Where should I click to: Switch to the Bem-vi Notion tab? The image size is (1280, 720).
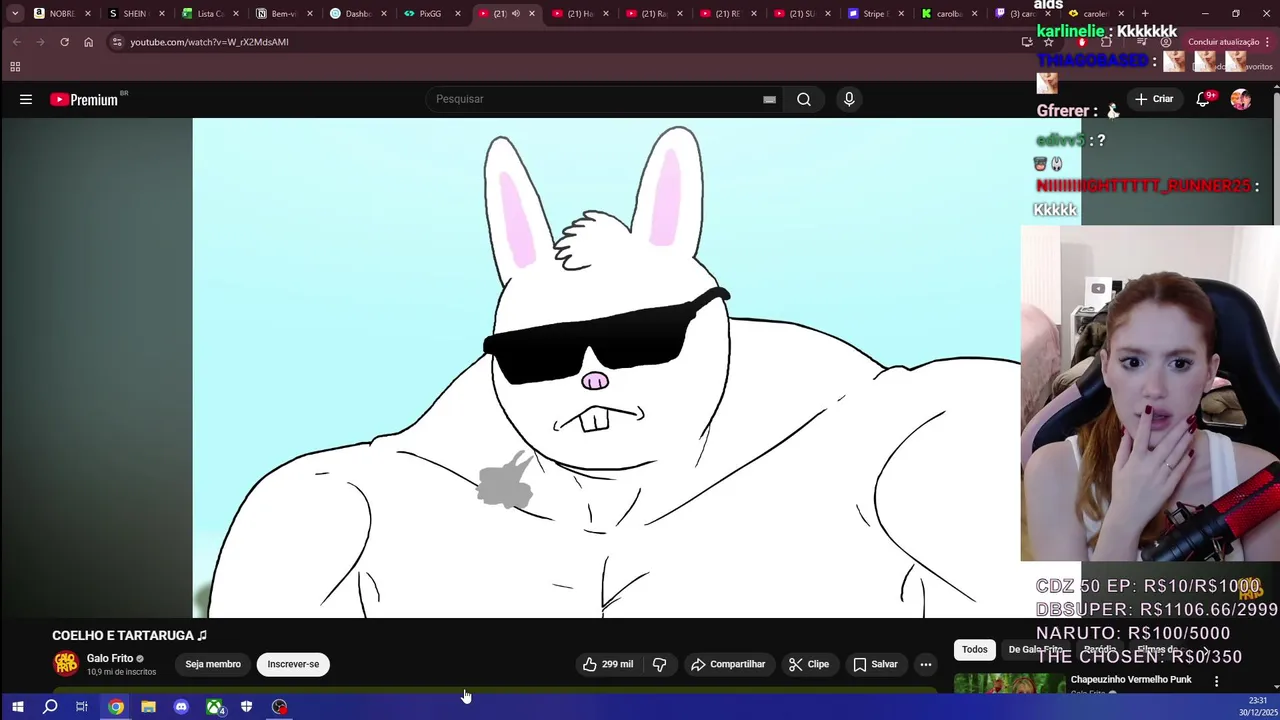coord(283,14)
